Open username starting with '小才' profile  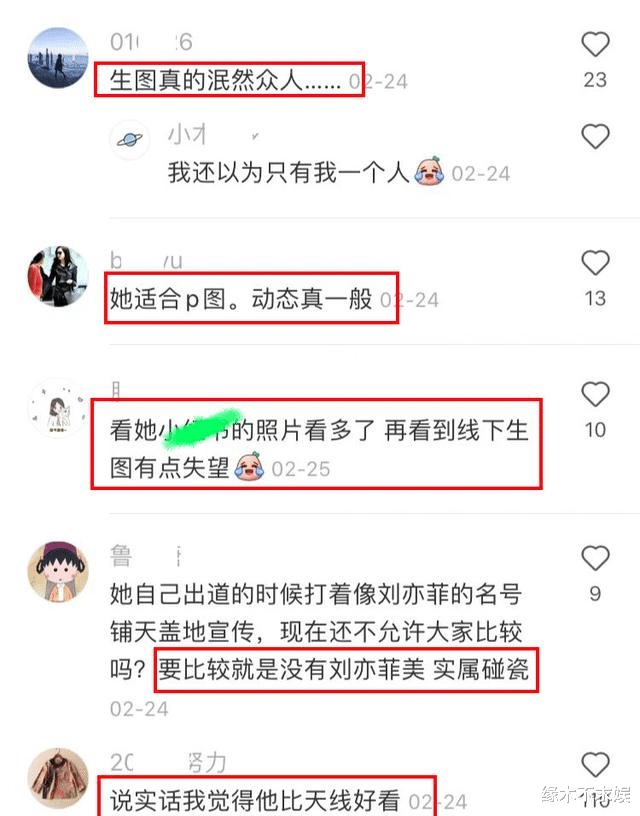[x=188, y=134]
